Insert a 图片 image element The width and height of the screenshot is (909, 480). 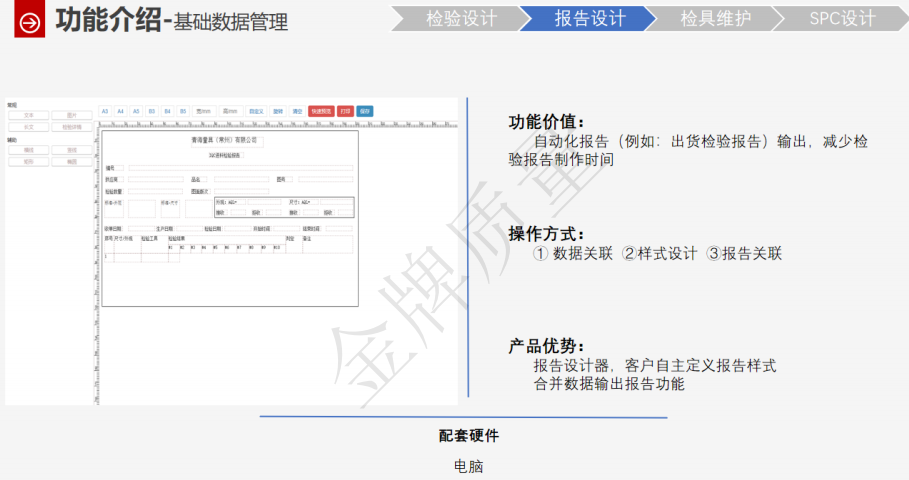click(71, 116)
